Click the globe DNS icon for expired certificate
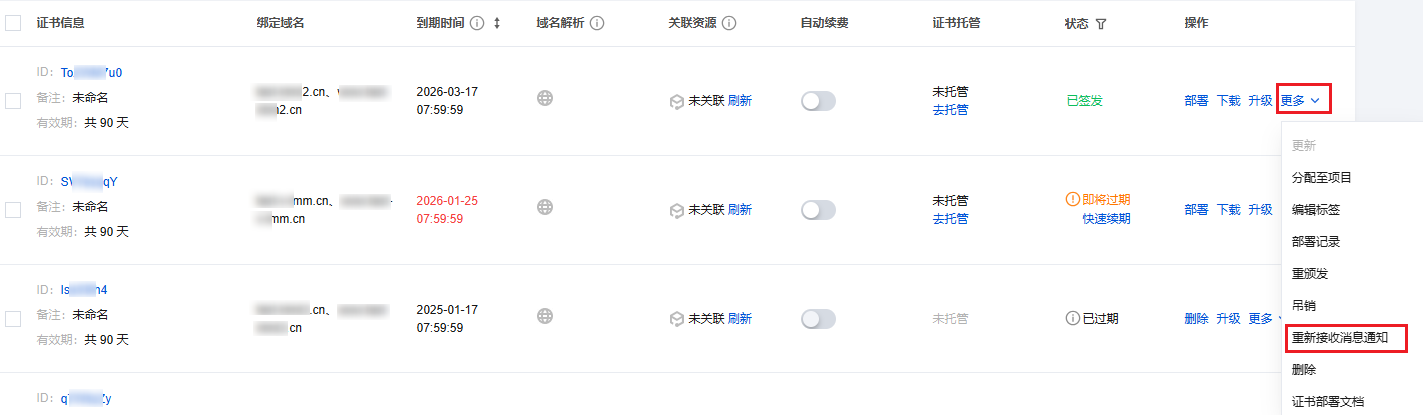The height and width of the screenshot is (415, 1423). click(x=545, y=316)
